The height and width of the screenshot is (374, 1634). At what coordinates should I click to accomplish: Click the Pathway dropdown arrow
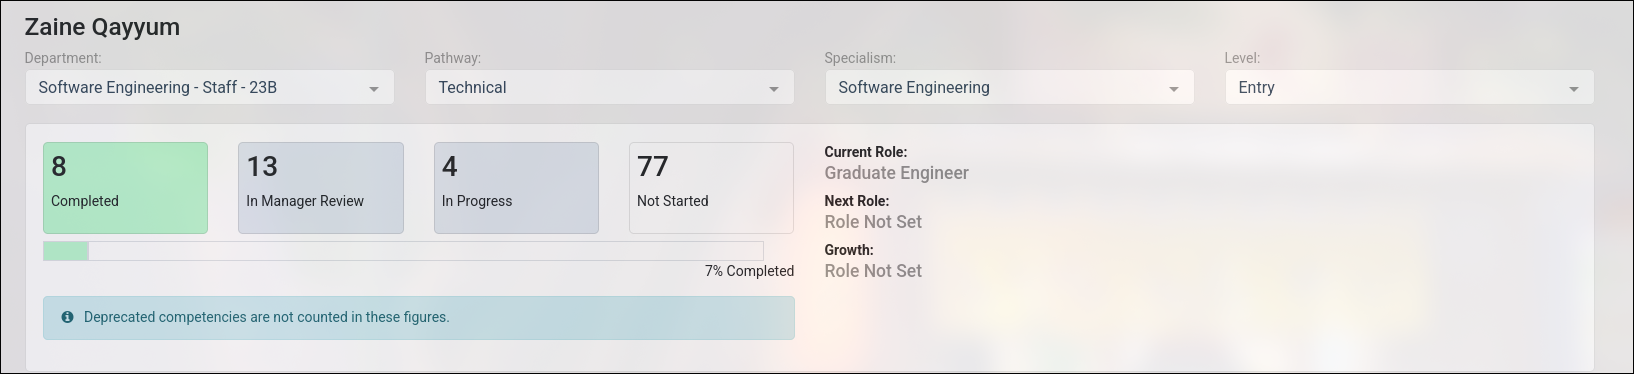[x=774, y=89]
